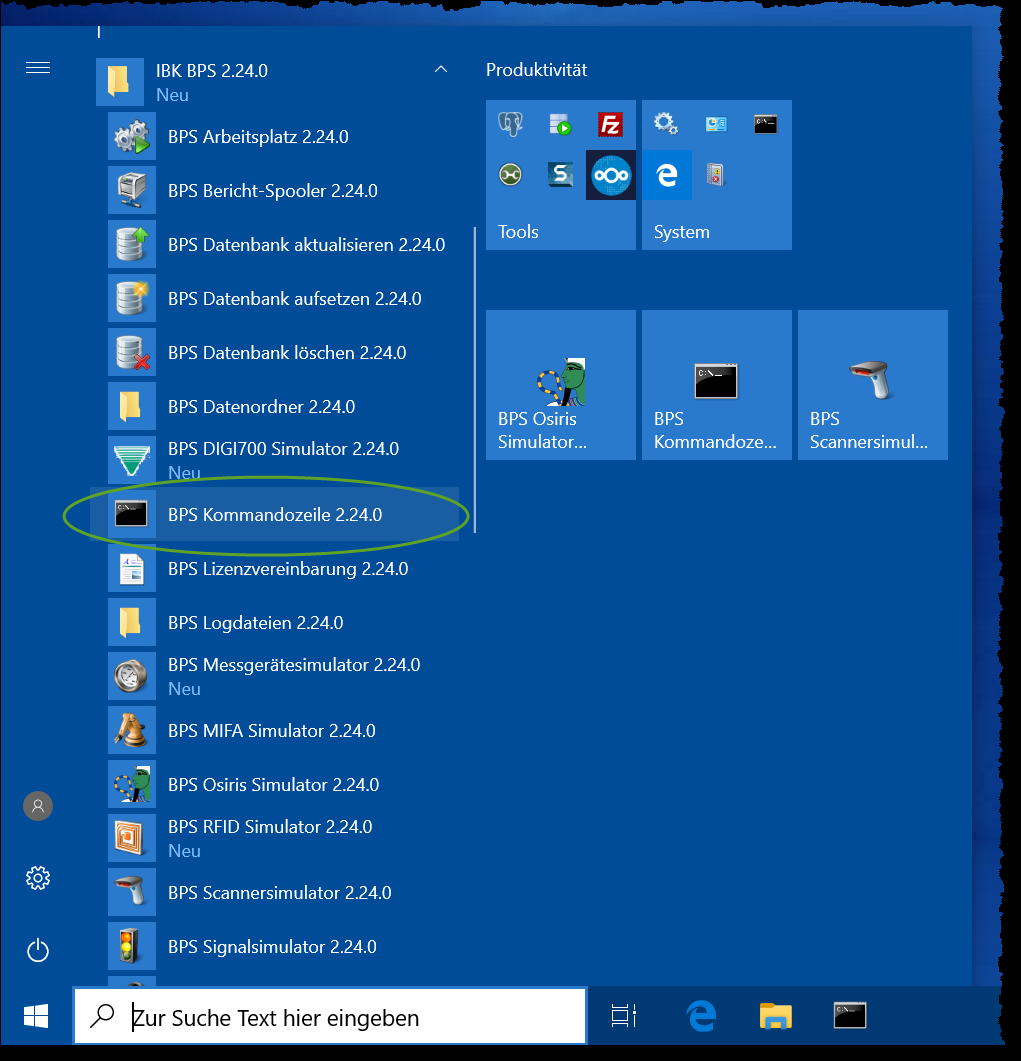Open BPS Messgerätesimulator 2.24.0
Screen dimensions: 1021x1061
[x=293, y=665]
